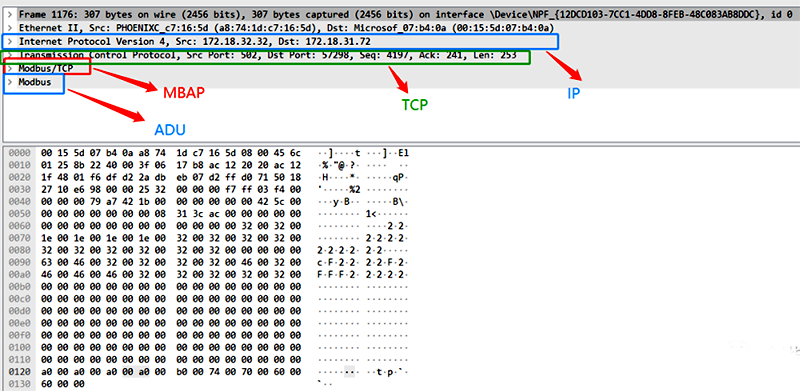Image resolution: width=800 pixels, height=391 pixels.
Task: Click the blue ADU annotation label
Action: [170, 130]
